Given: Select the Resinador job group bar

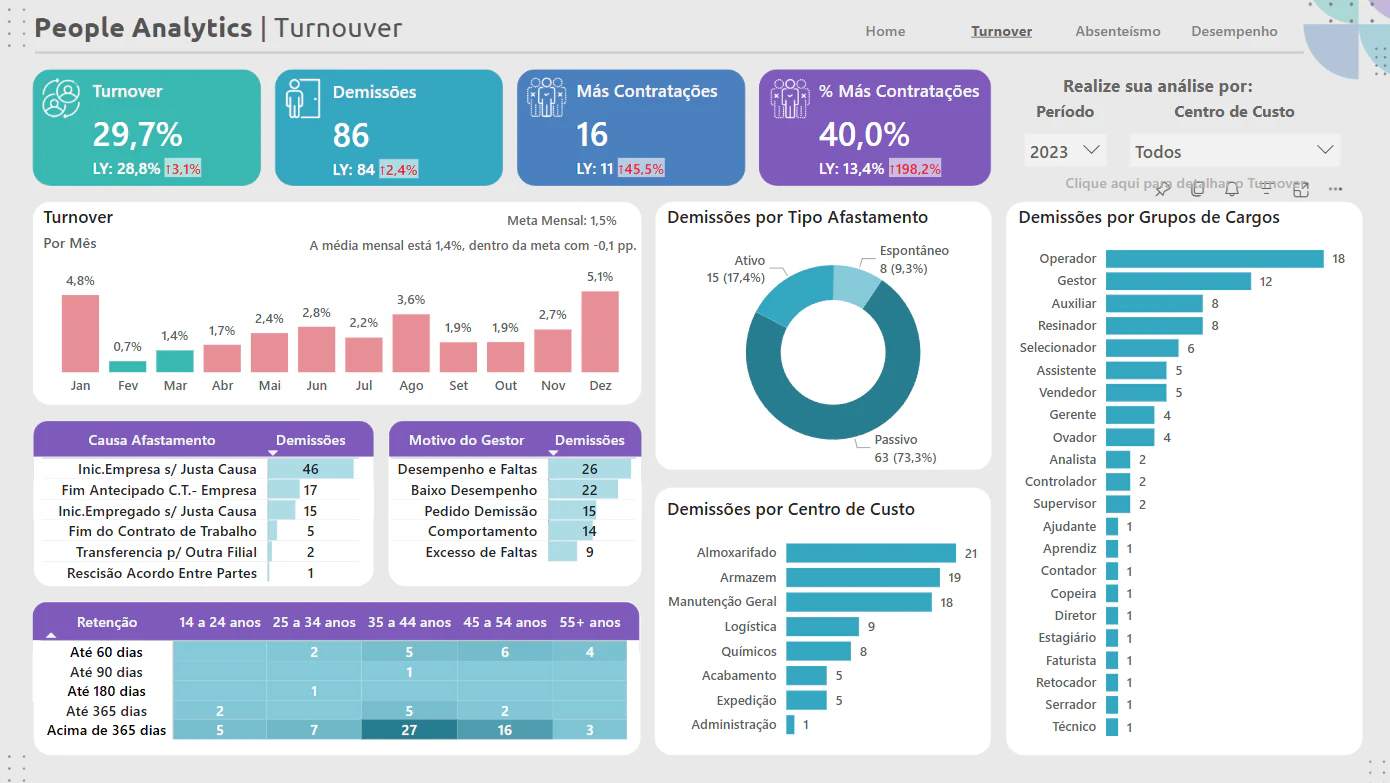Looking at the screenshot, I should tap(1154, 325).
